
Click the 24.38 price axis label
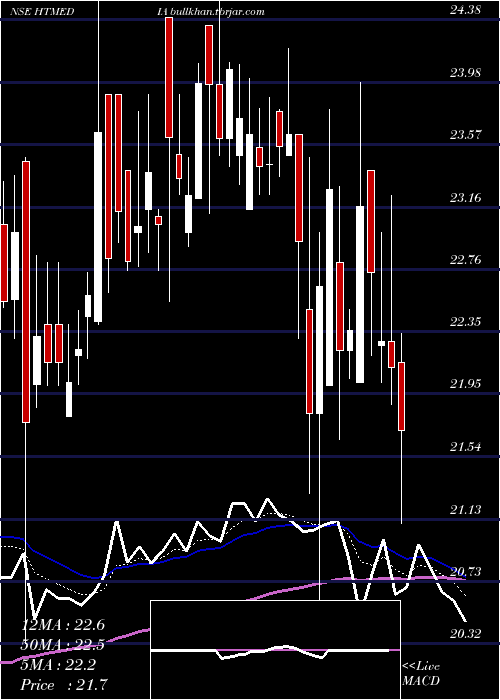[465, 9]
